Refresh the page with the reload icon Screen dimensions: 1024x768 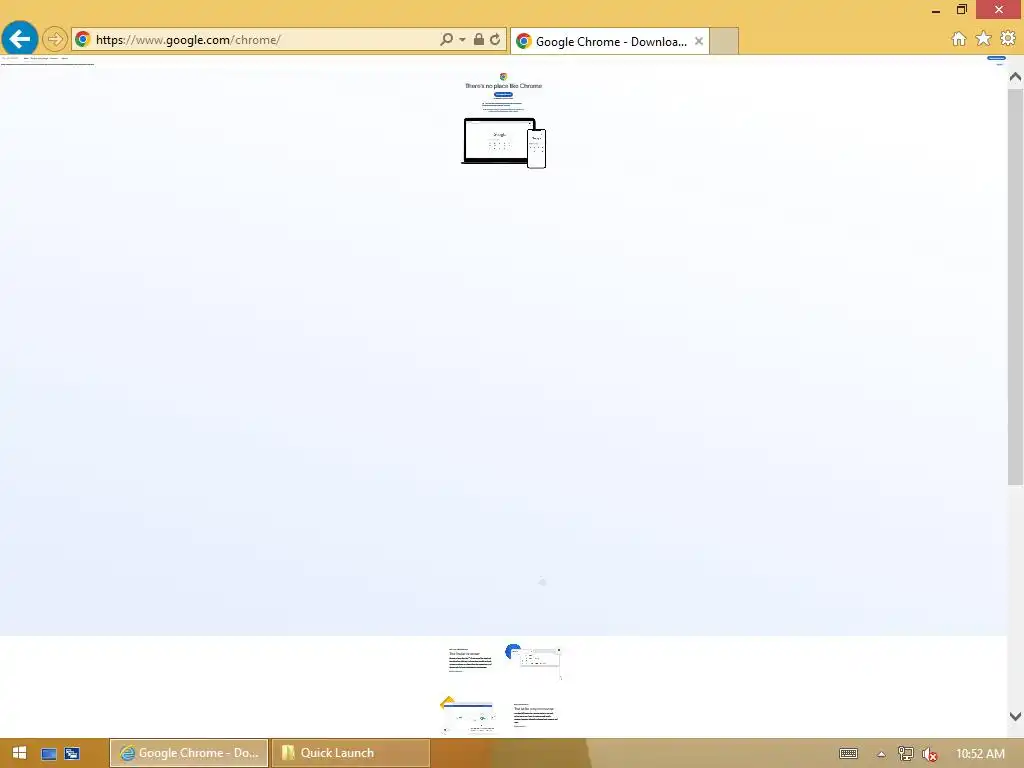click(496, 39)
